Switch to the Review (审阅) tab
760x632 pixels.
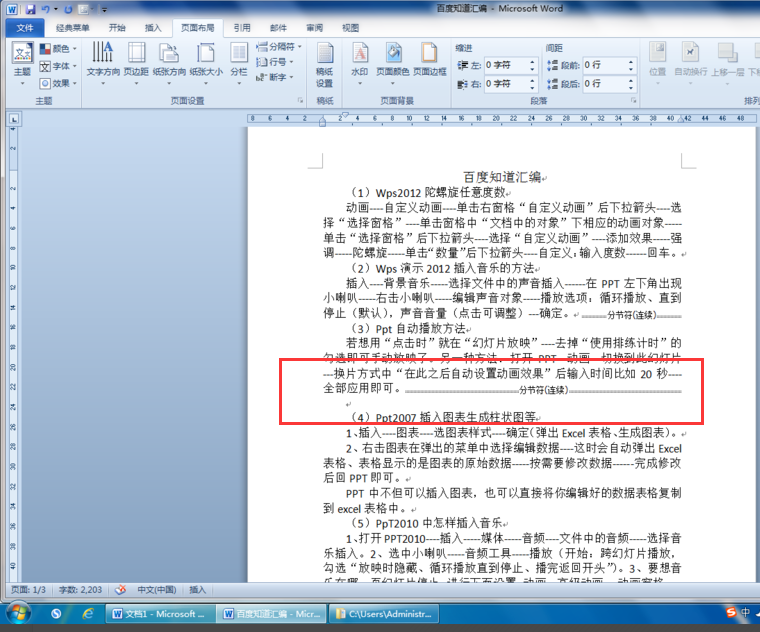click(x=315, y=28)
